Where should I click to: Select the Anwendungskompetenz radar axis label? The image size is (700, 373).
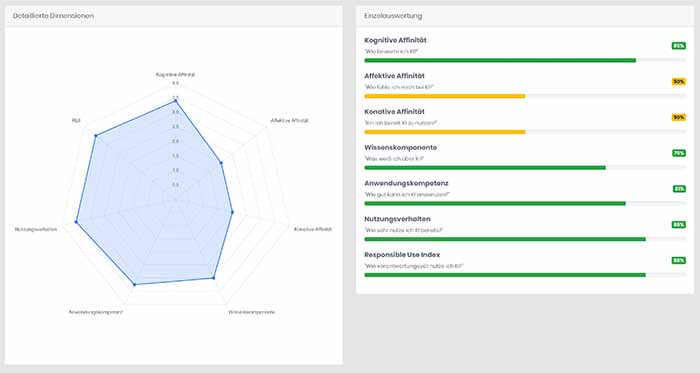[x=96, y=312]
